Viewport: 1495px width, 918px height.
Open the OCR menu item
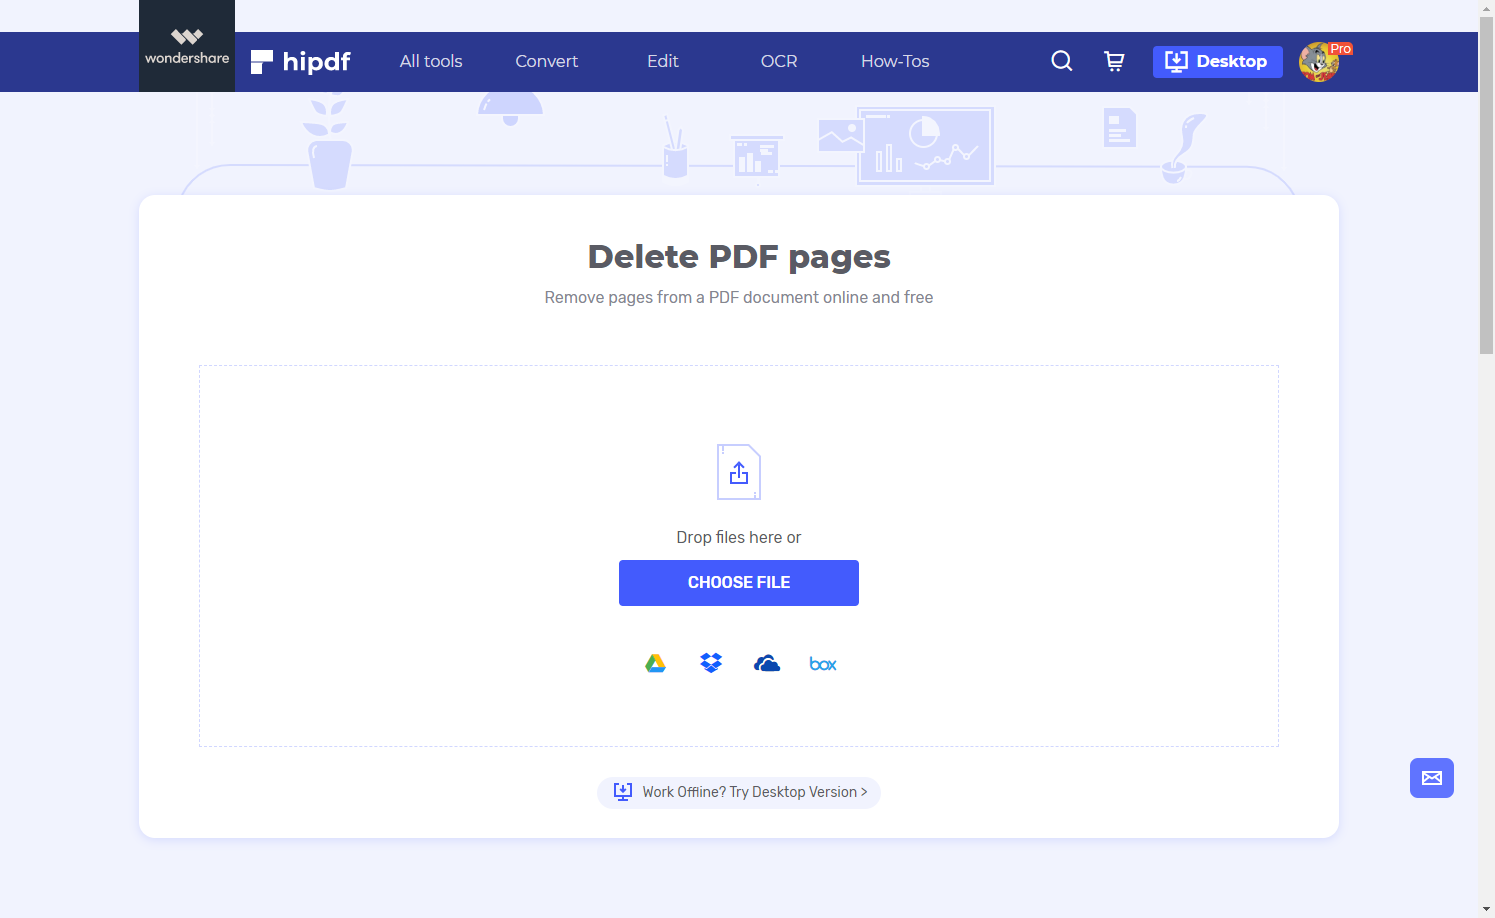pos(779,61)
